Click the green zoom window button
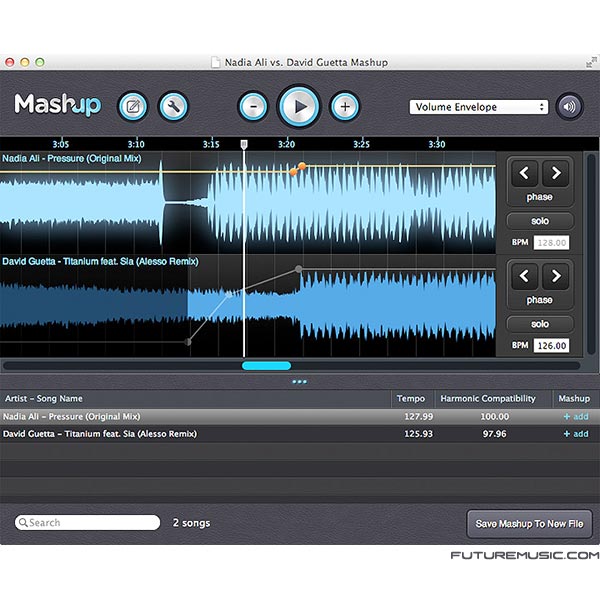This screenshot has height=600, width=600. 40,62
